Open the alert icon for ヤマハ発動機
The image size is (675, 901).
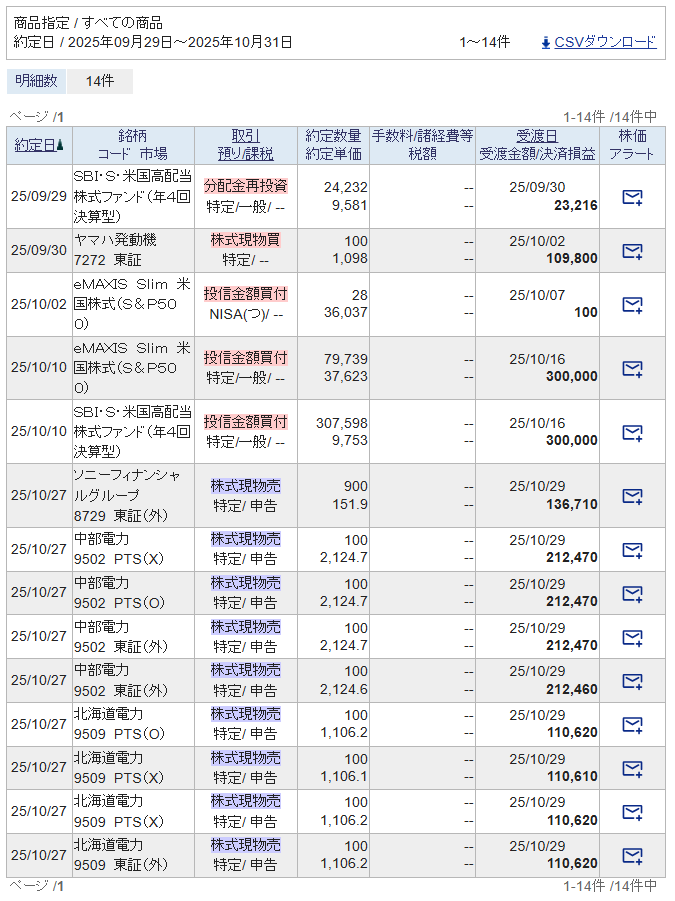632,250
